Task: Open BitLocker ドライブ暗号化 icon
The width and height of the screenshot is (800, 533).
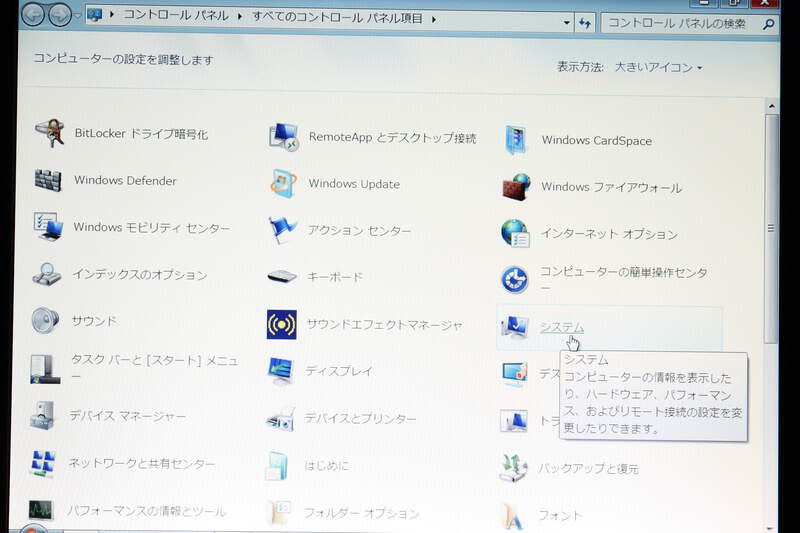Action: click(x=49, y=133)
